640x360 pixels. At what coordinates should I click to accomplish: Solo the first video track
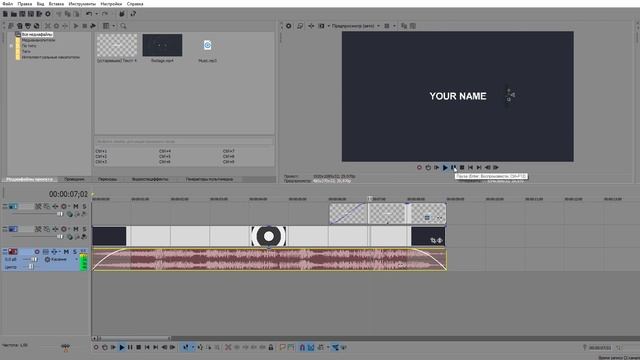coord(84,207)
